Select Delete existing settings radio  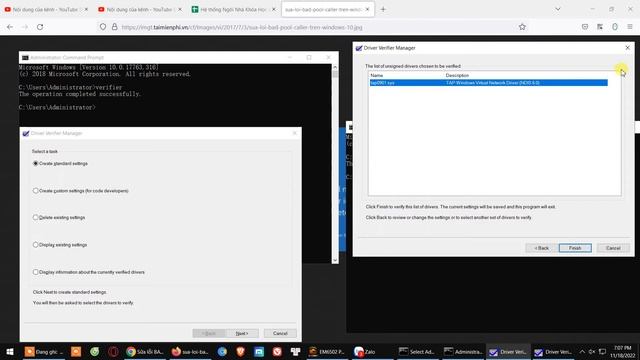tap(36, 218)
